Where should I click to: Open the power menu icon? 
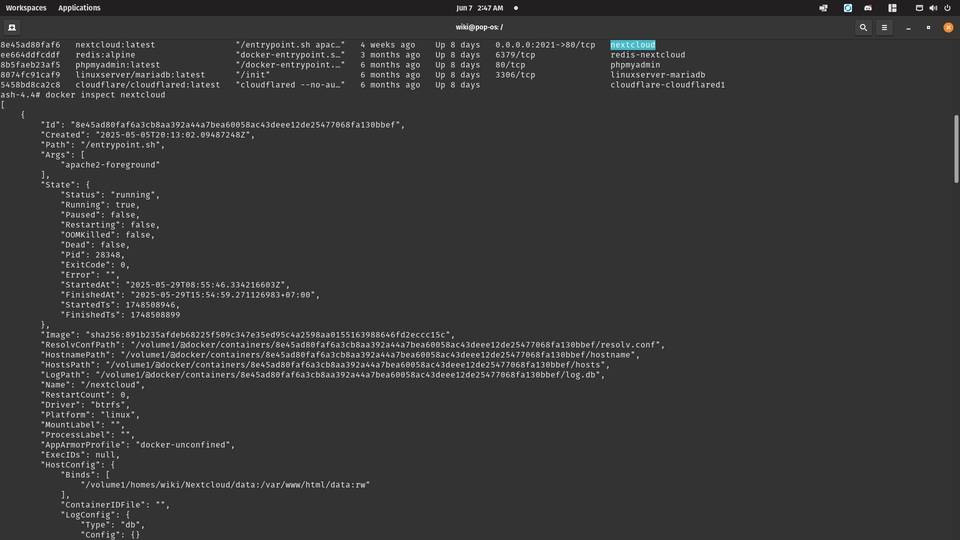pos(947,8)
